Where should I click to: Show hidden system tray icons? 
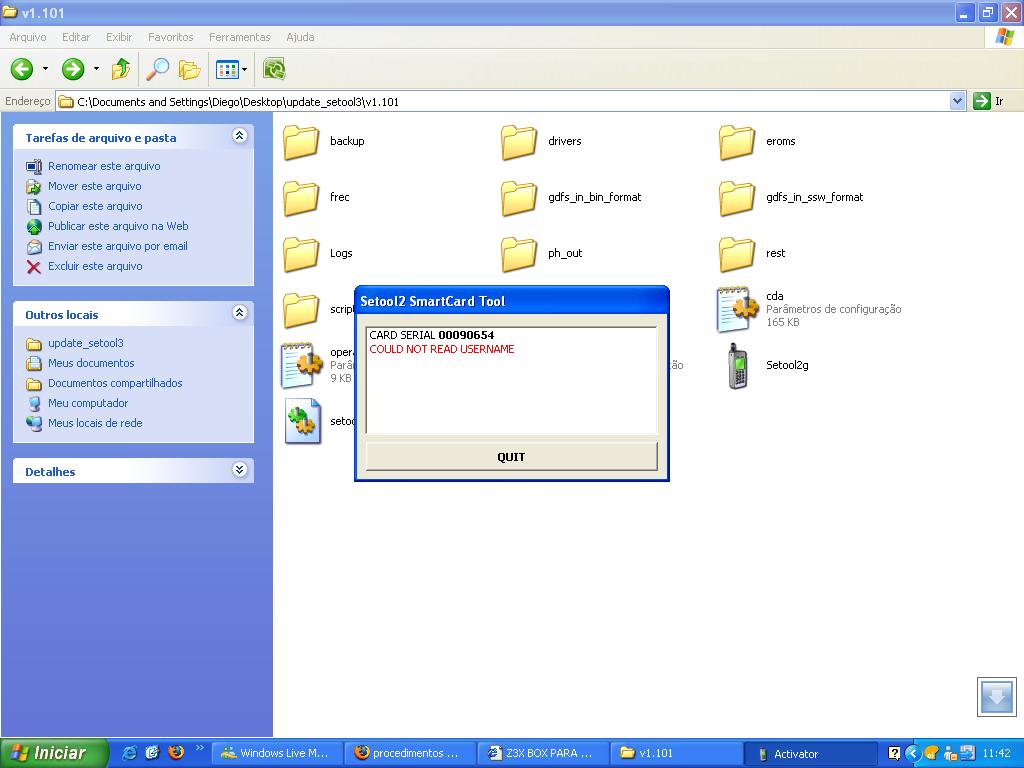pyautogui.click(x=912, y=753)
